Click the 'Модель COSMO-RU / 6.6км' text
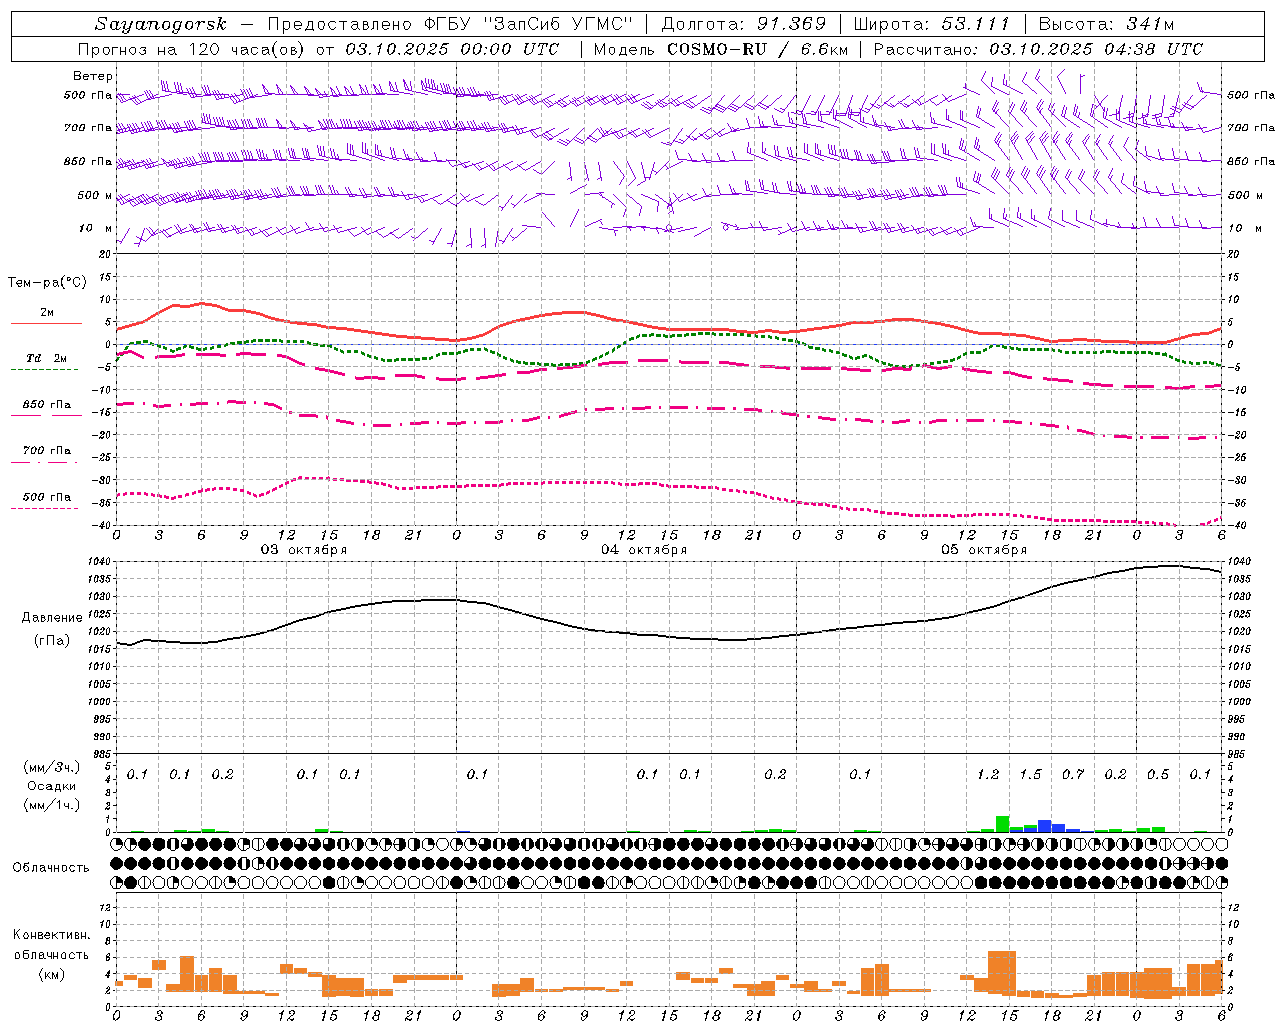1280x1024 pixels. (x=721, y=49)
